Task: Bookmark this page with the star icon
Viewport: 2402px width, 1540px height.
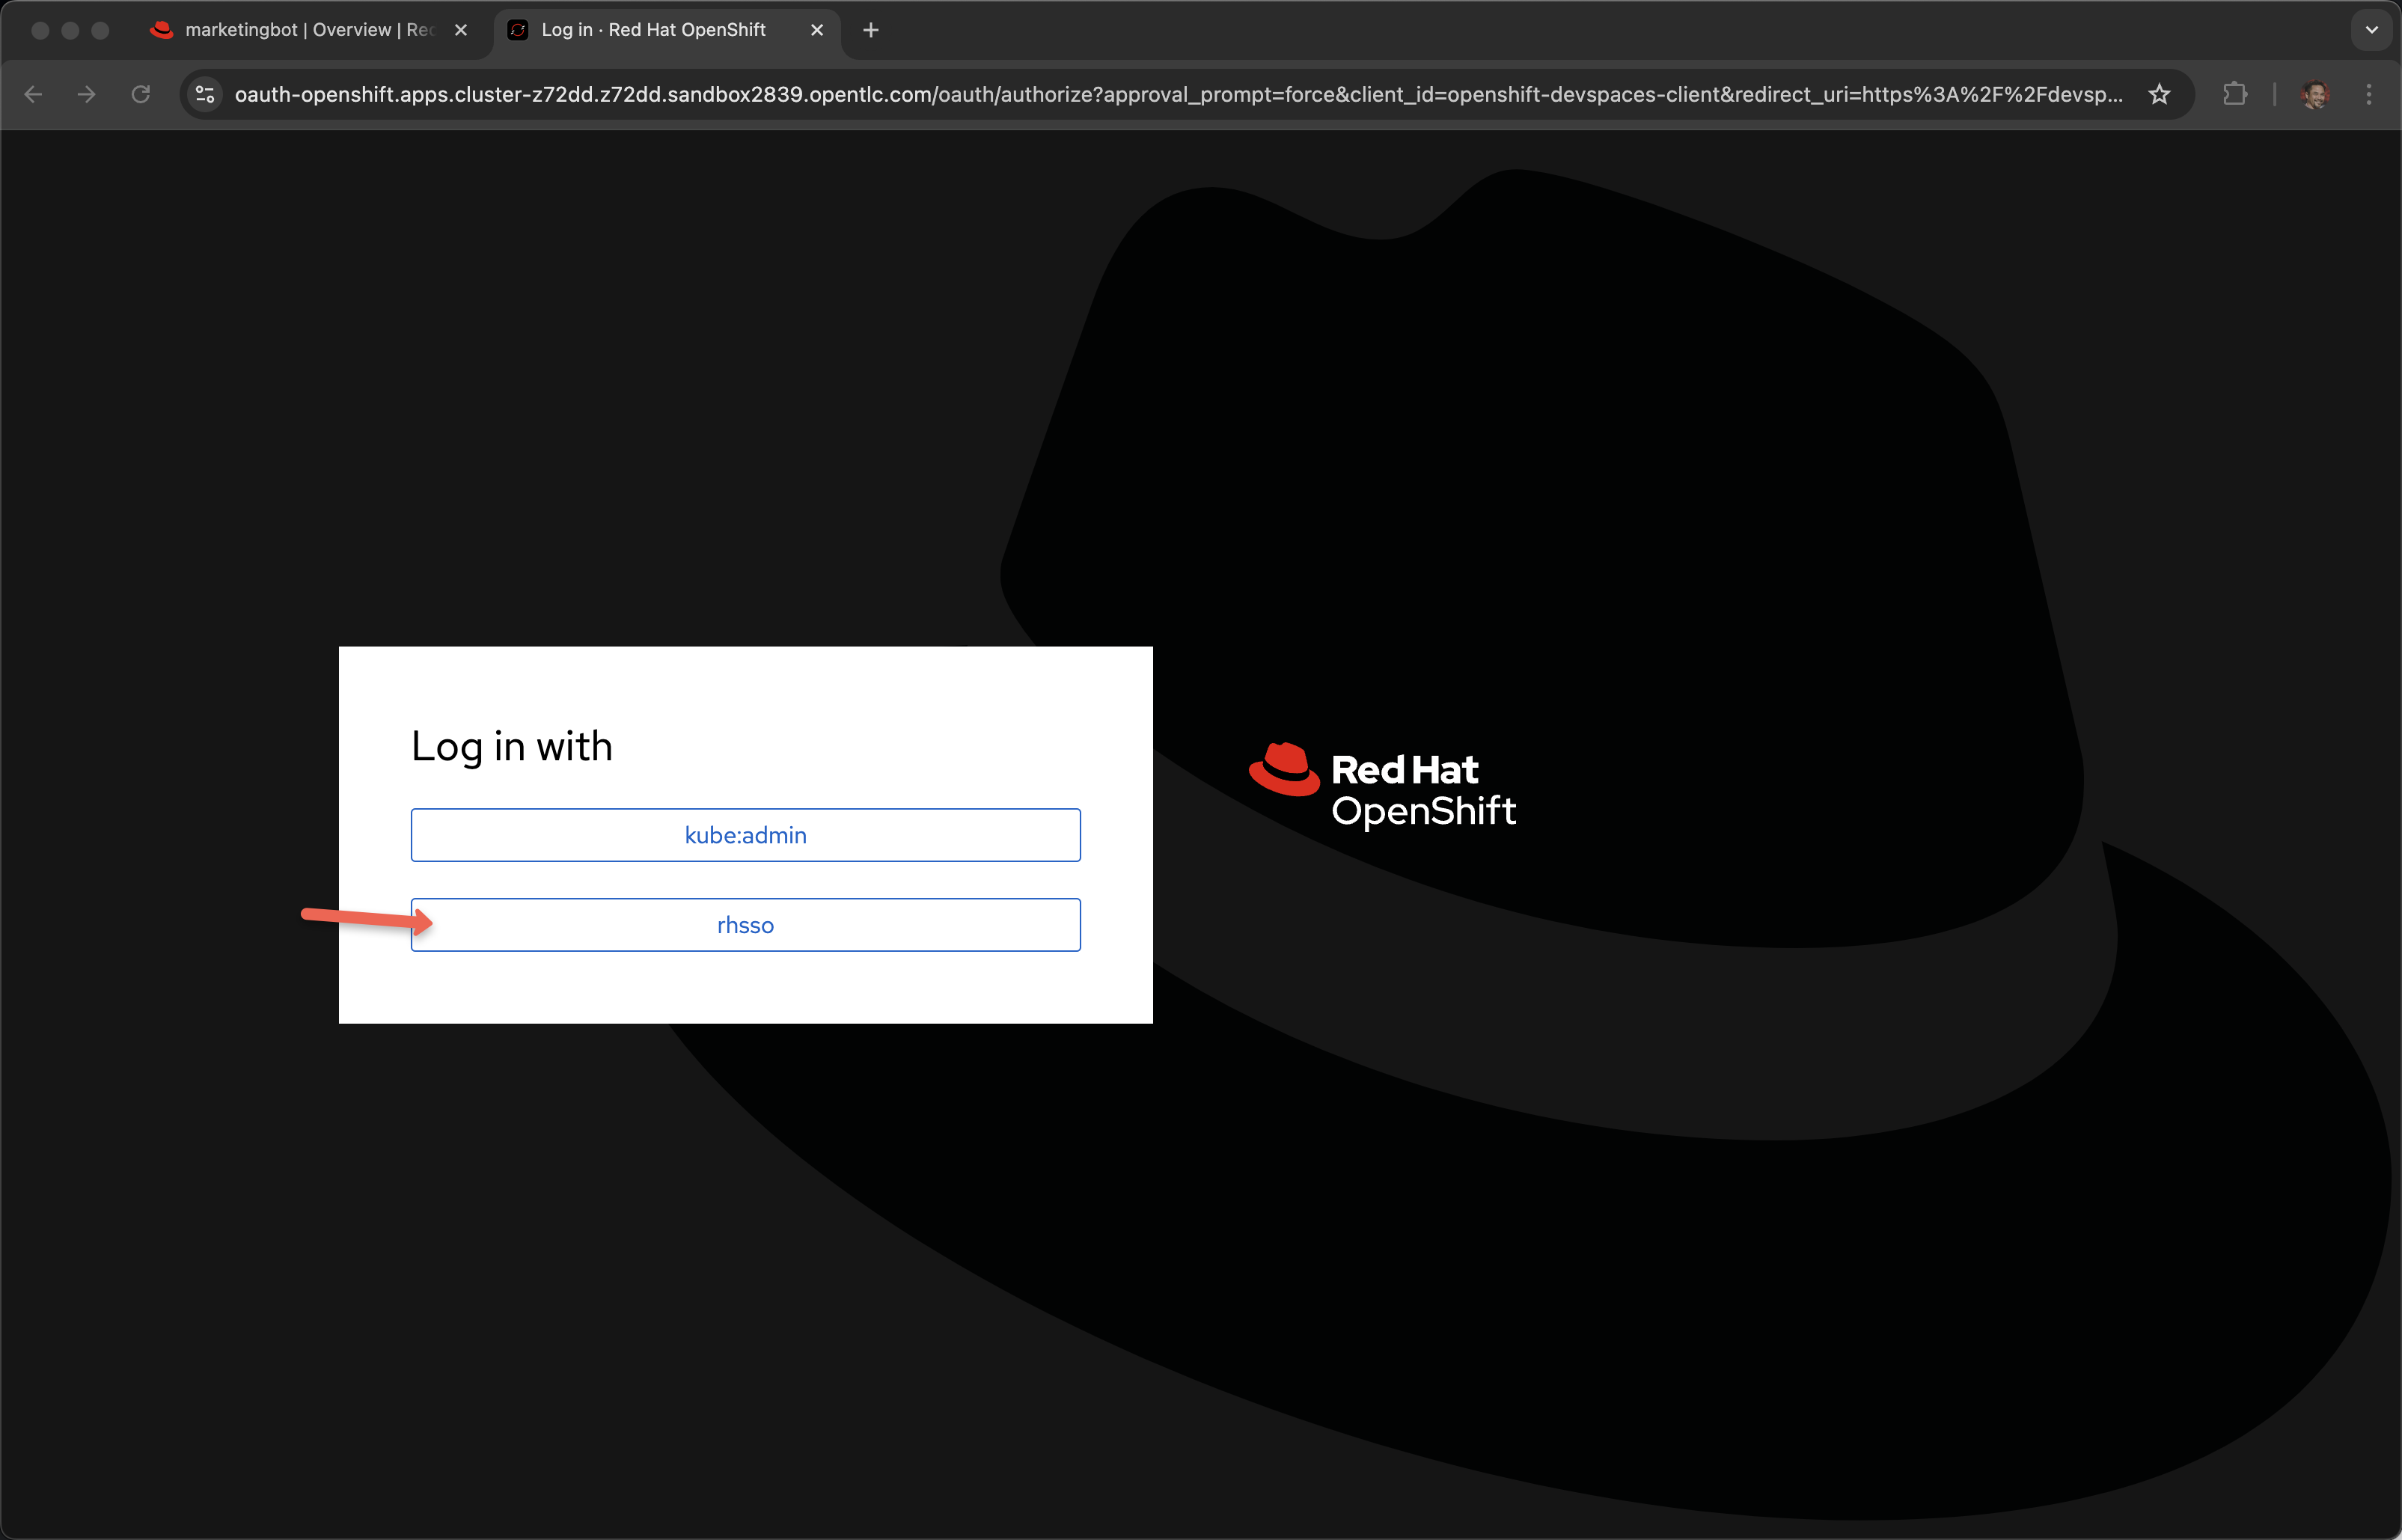Action: point(2159,94)
